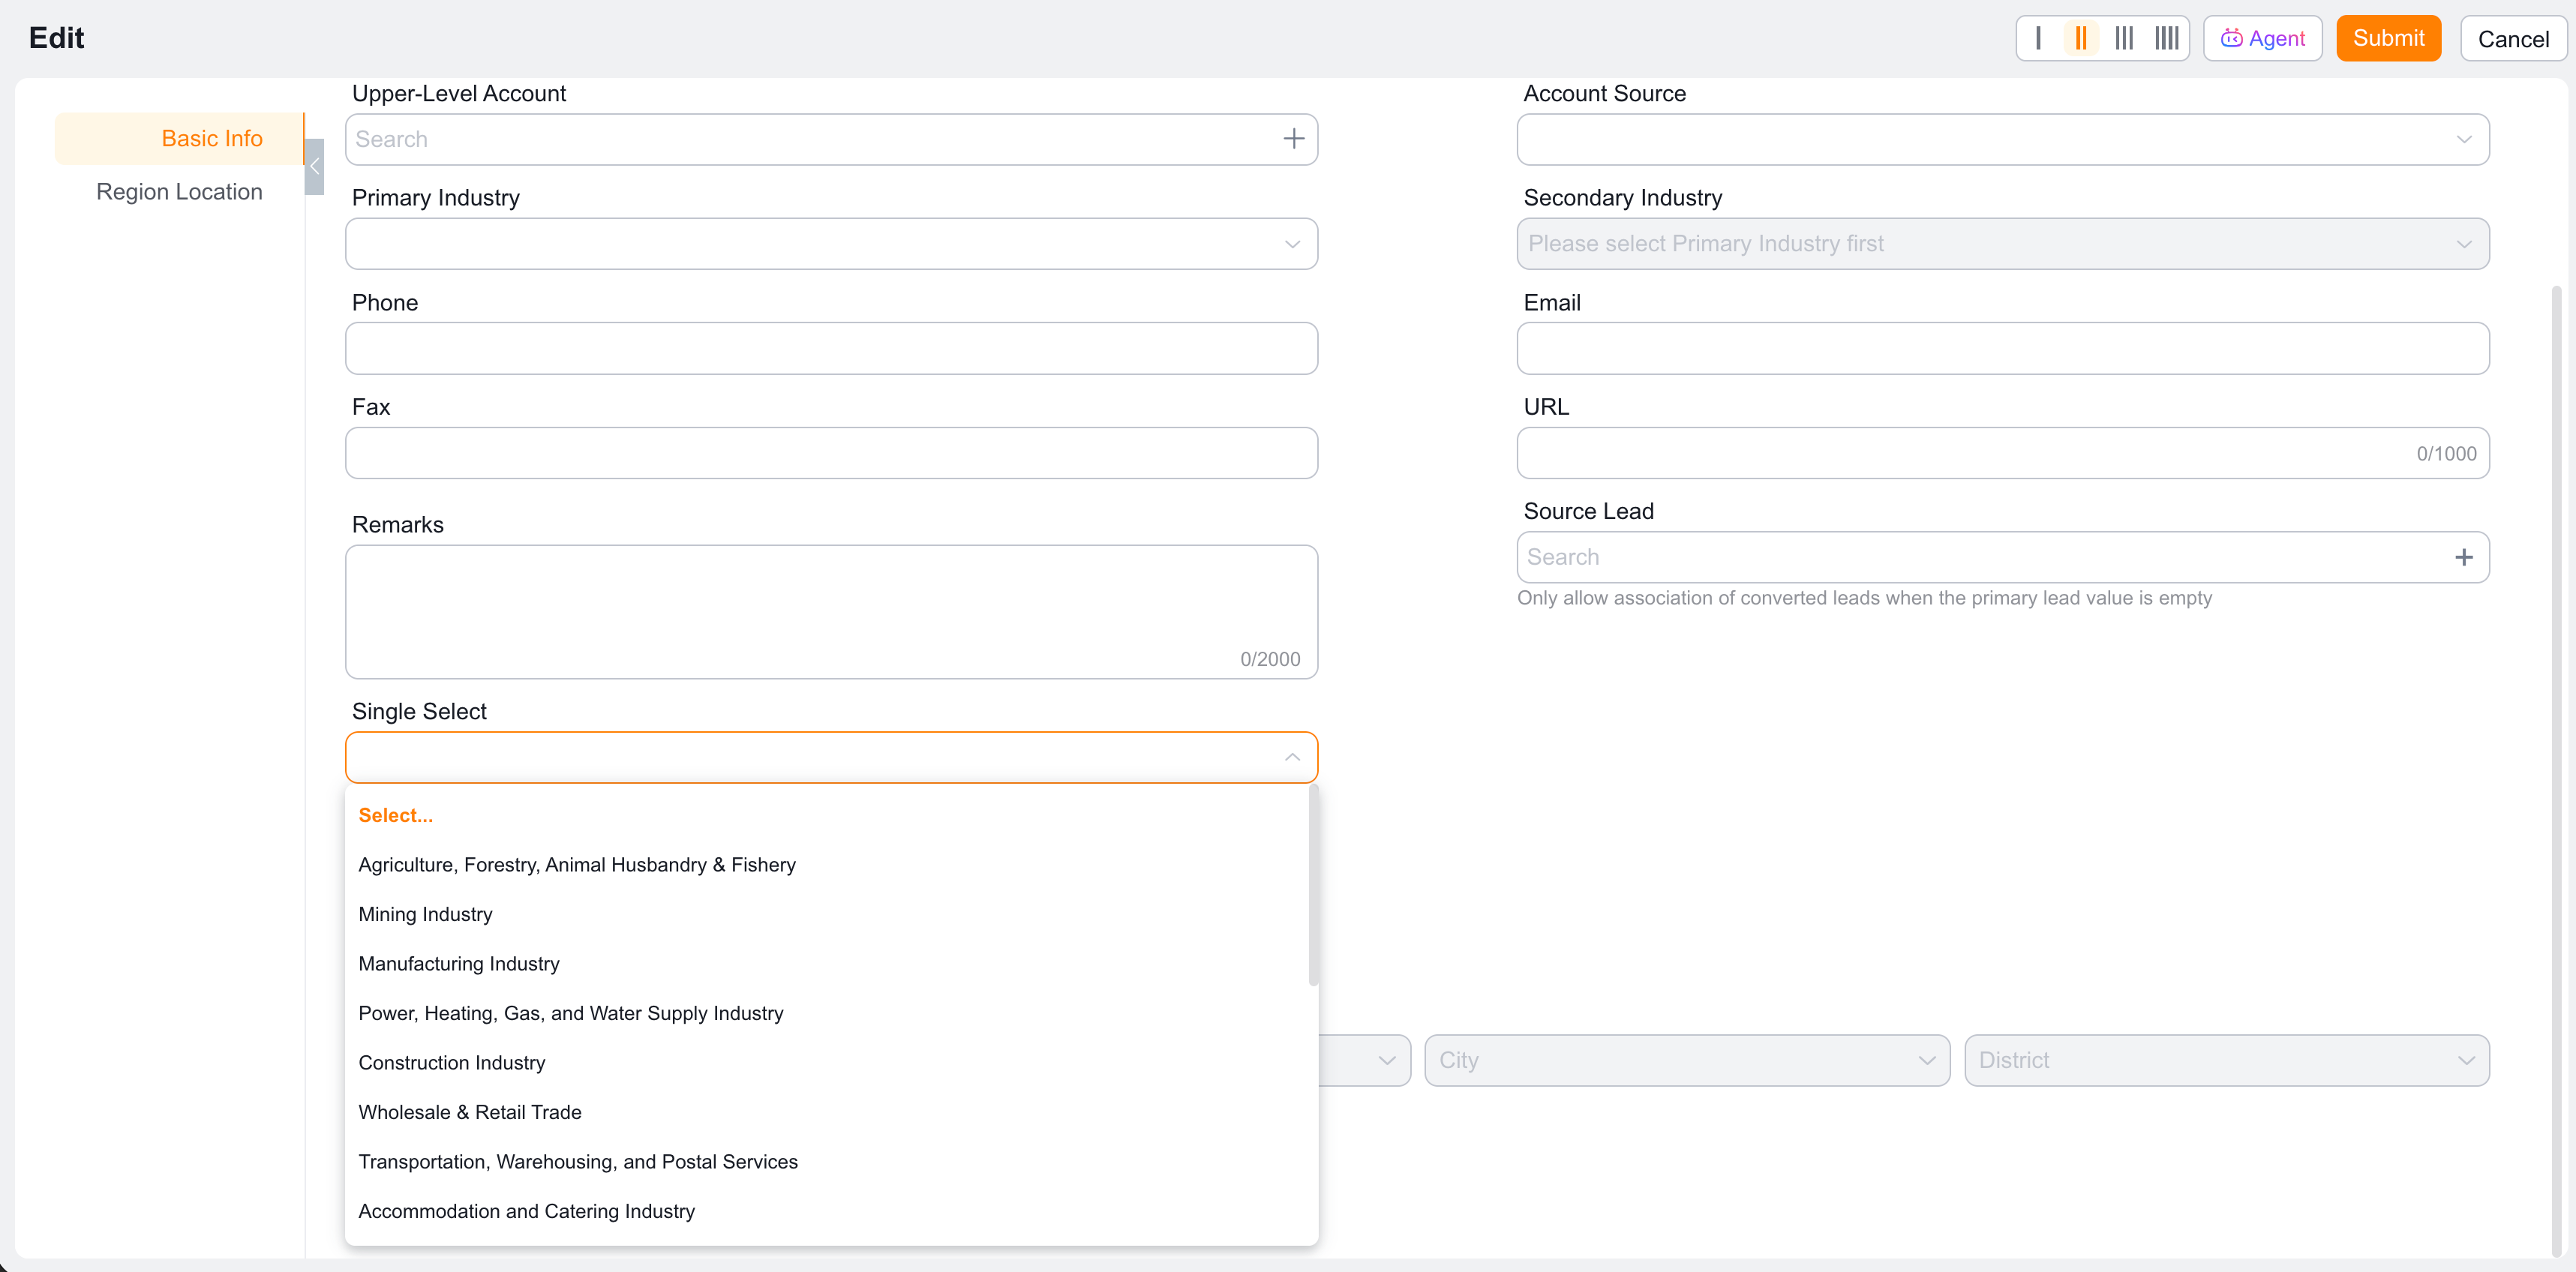Image resolution: width=2576 pixels, height=1272 pixels.
Task: Open the Basic Info section
Action: (x=179, y=138)
